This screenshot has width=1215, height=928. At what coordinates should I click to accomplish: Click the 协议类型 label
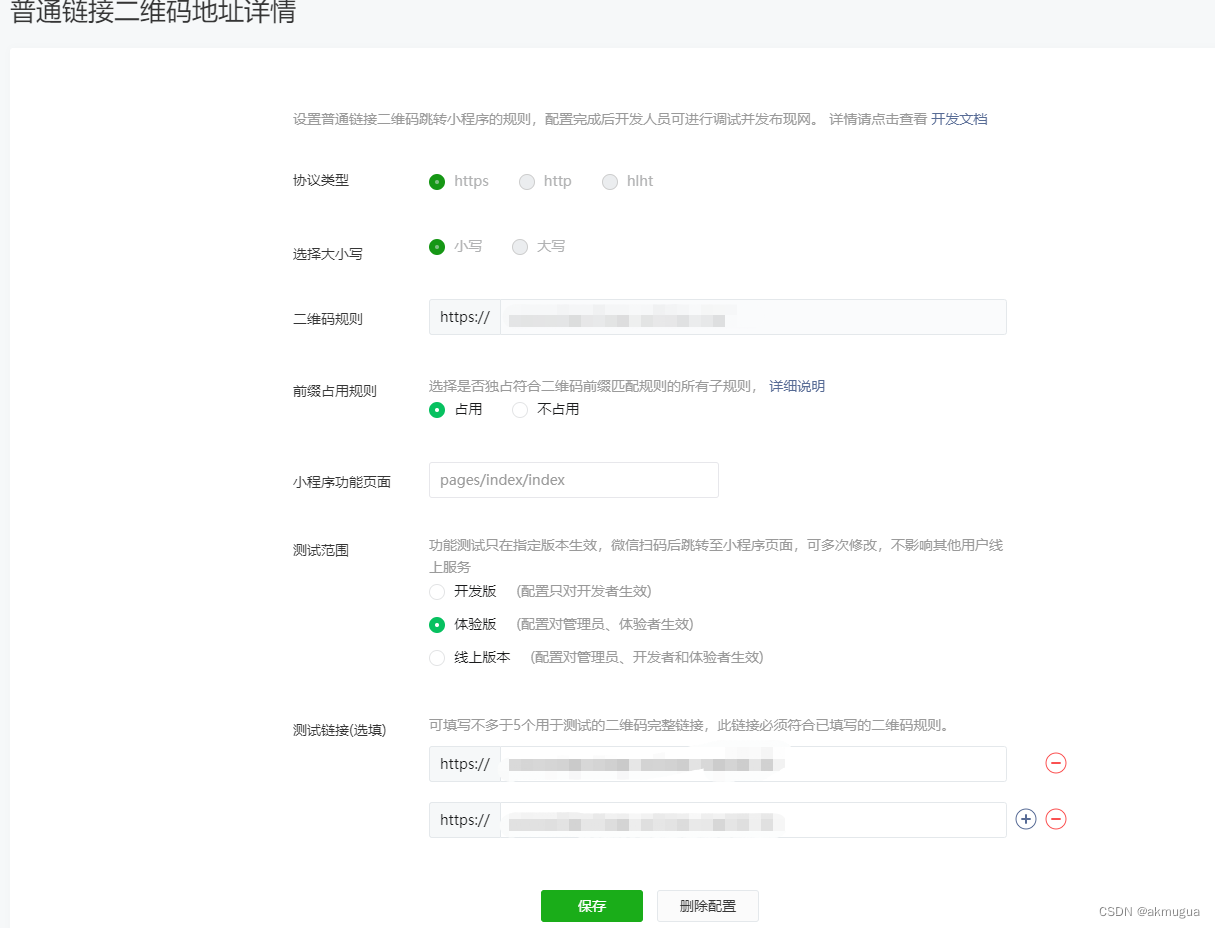click(x=321, y=181)
